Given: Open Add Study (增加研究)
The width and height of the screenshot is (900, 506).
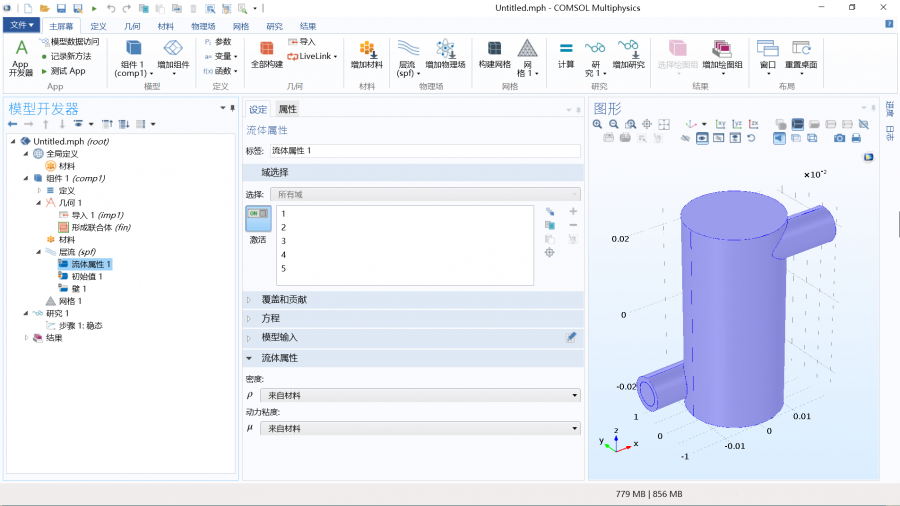Looking at the screenshot, I should [629, 56].
